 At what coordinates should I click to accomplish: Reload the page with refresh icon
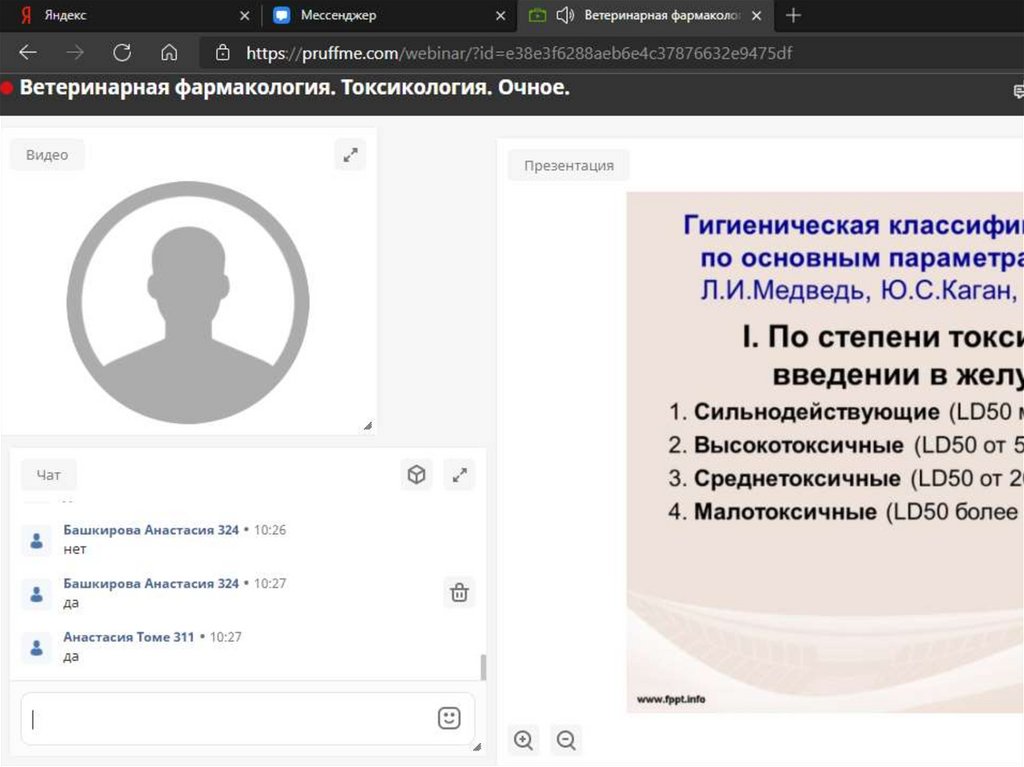122,53
